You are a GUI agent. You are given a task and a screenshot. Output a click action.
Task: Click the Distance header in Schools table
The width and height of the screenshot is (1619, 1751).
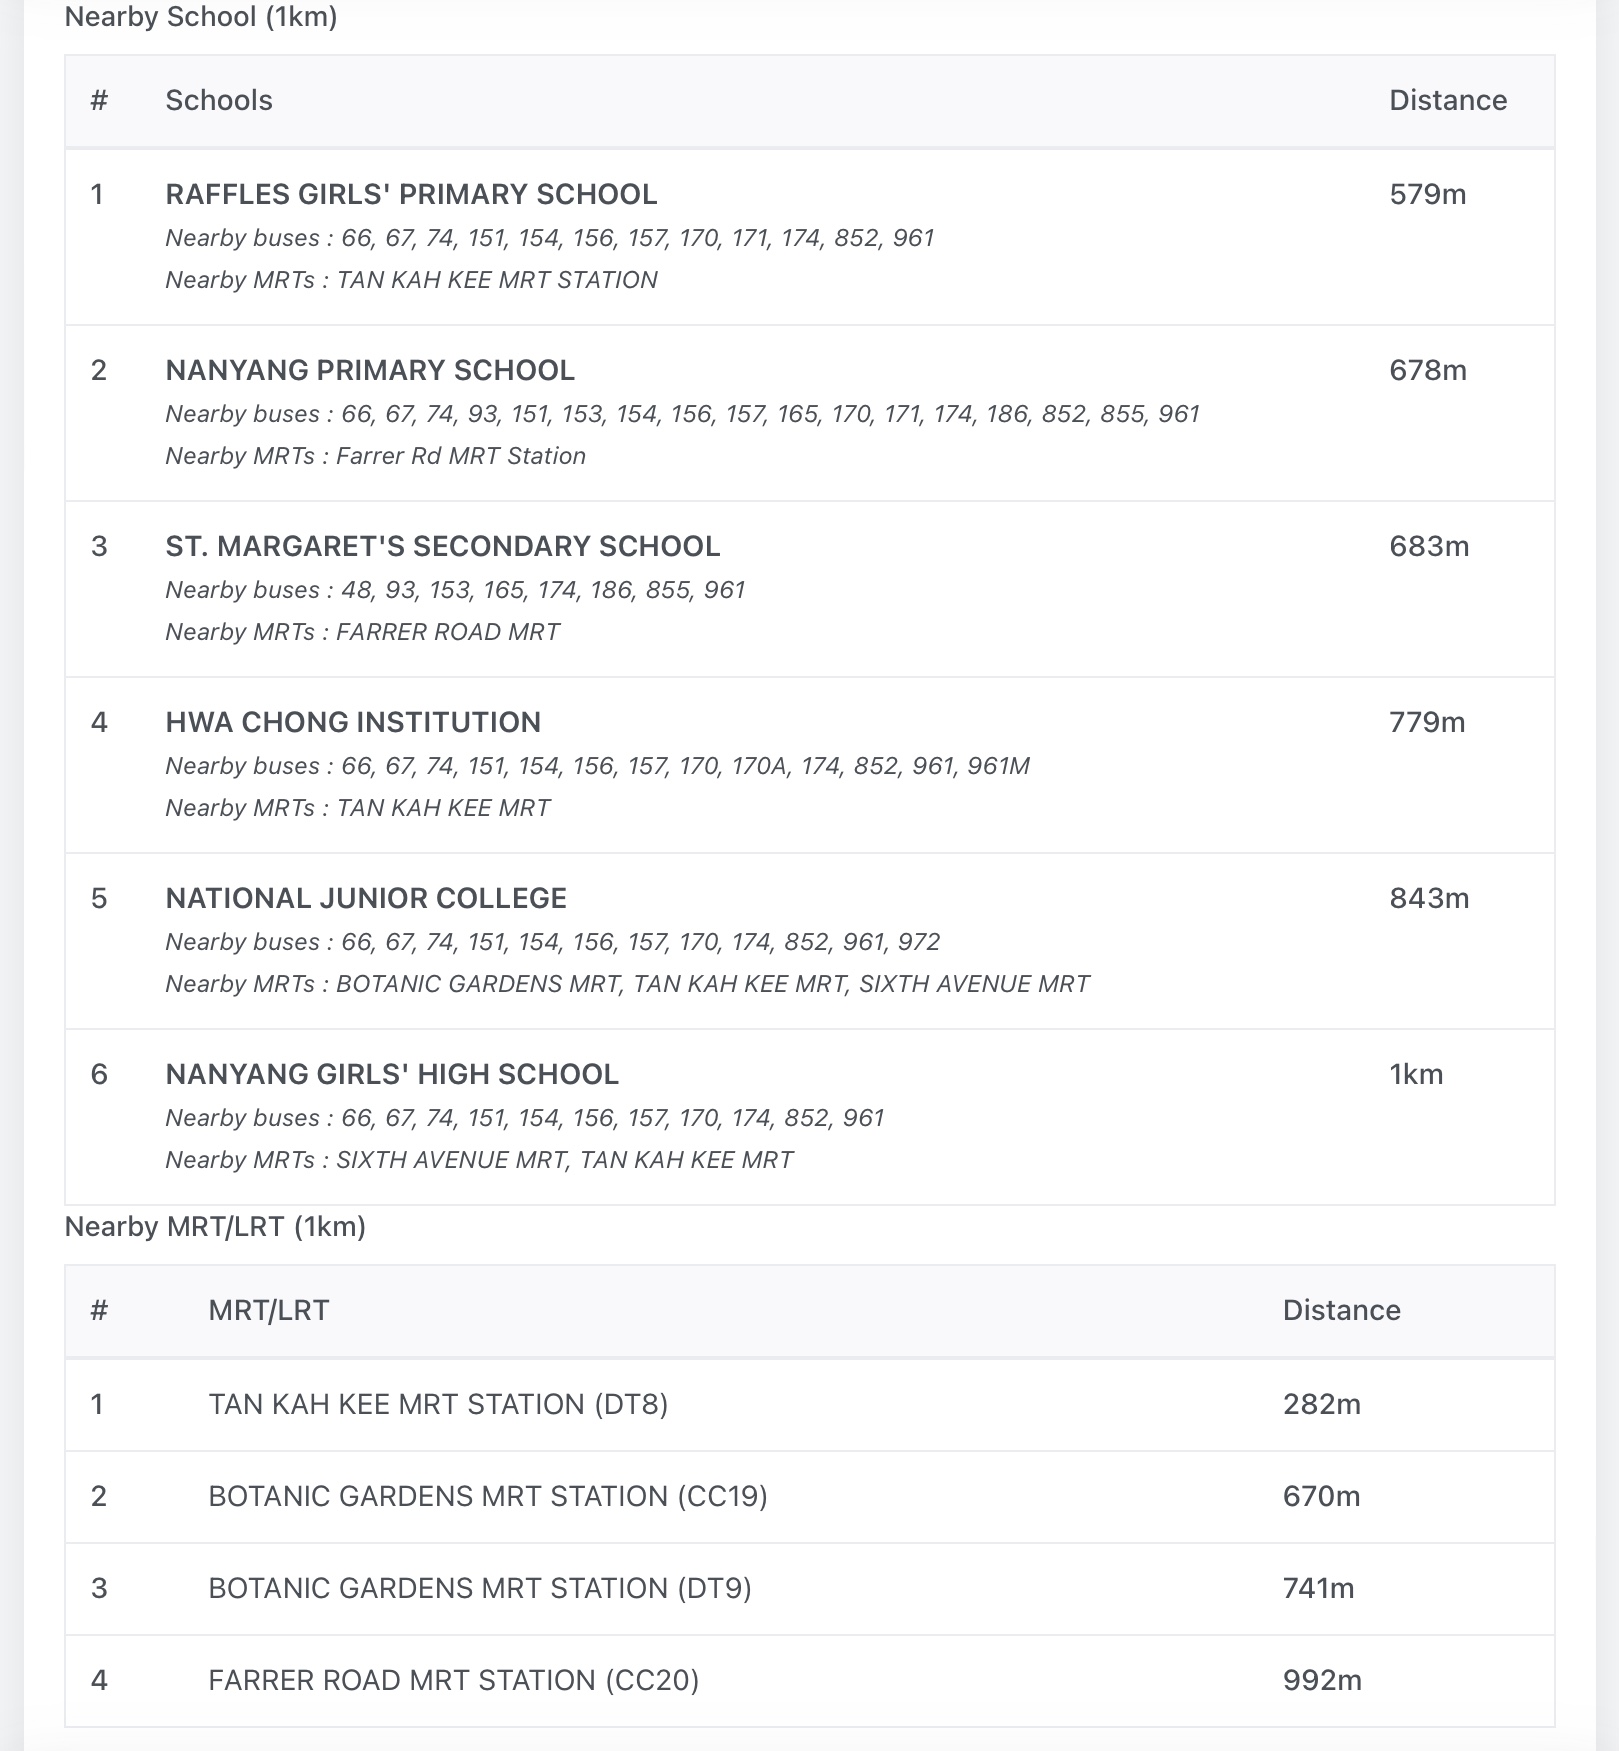click(x=1447, y=100)
